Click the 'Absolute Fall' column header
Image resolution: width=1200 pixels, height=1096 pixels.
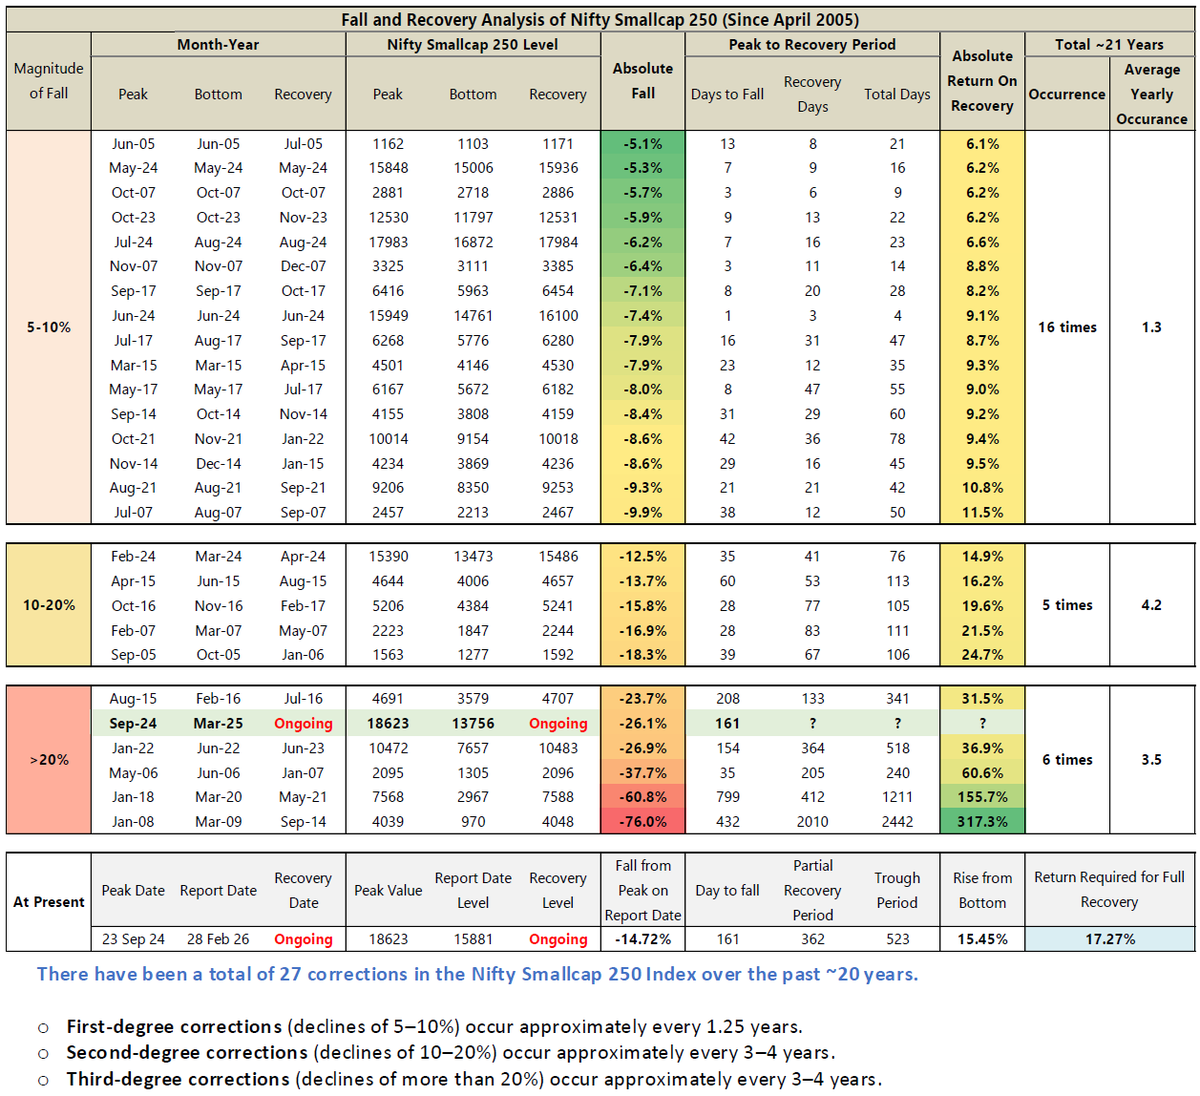pyautogui.click(x=643, y=81)
